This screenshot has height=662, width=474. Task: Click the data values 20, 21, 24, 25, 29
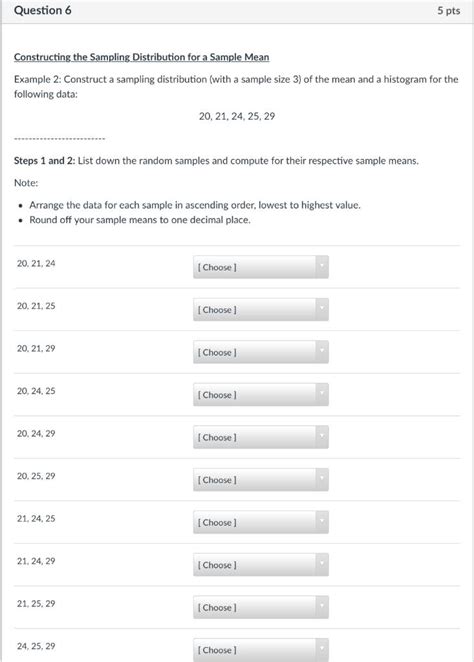[237, 116]
